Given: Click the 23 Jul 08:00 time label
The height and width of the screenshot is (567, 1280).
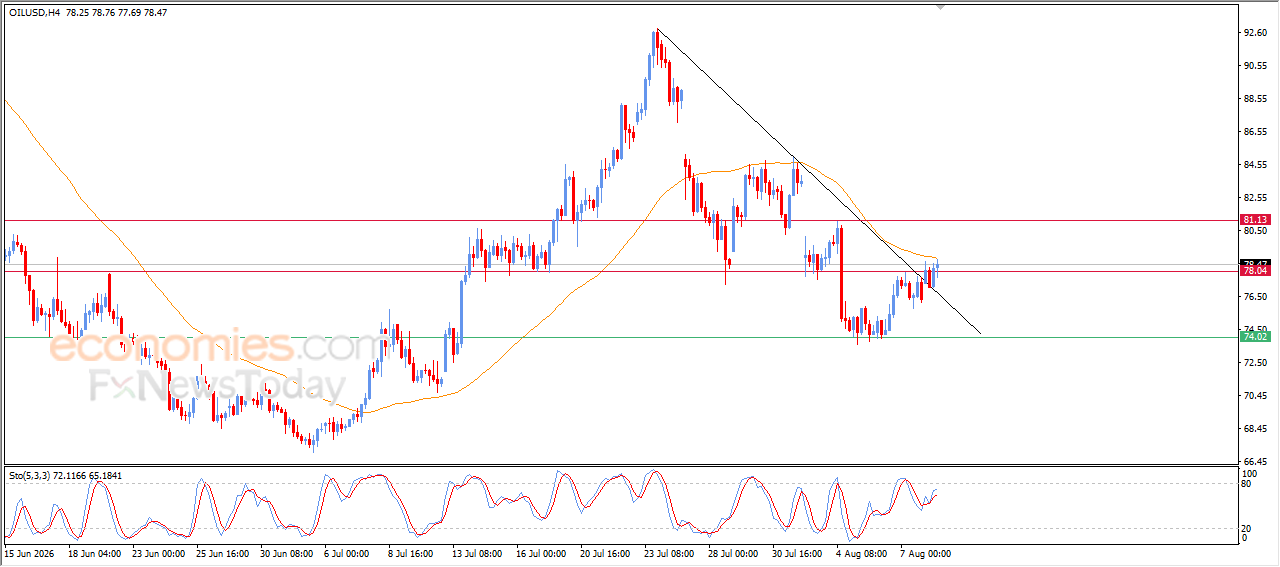Looking at the screenshot, I should click(667, 552).
